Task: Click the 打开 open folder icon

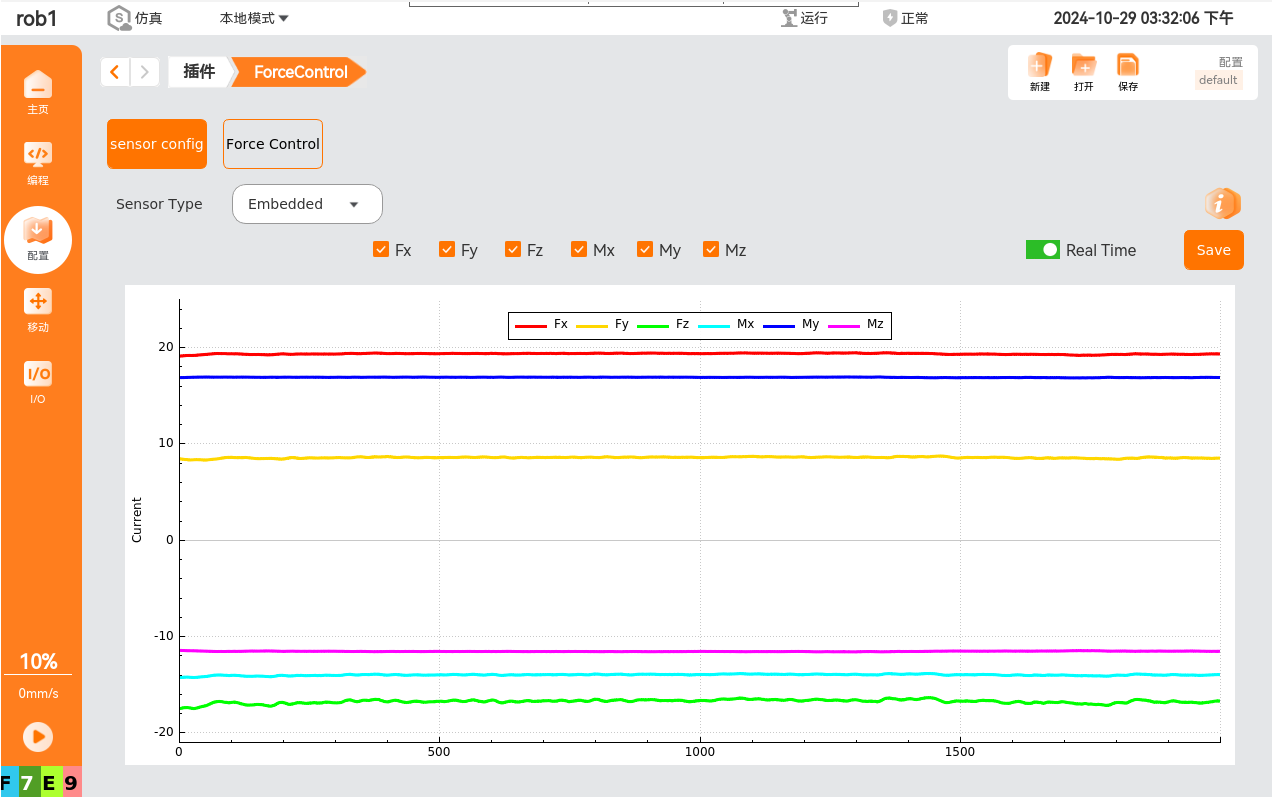Action: click(x=1084, y=67)
